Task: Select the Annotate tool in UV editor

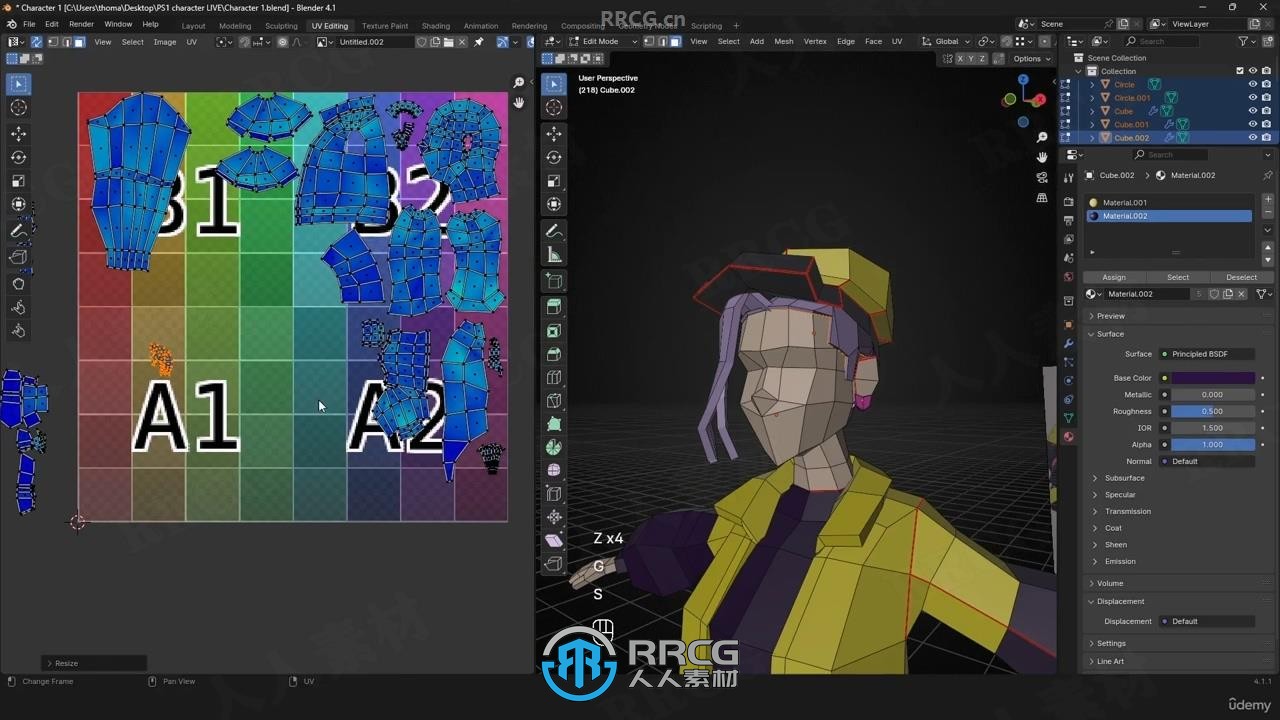Action: point(18,231)
